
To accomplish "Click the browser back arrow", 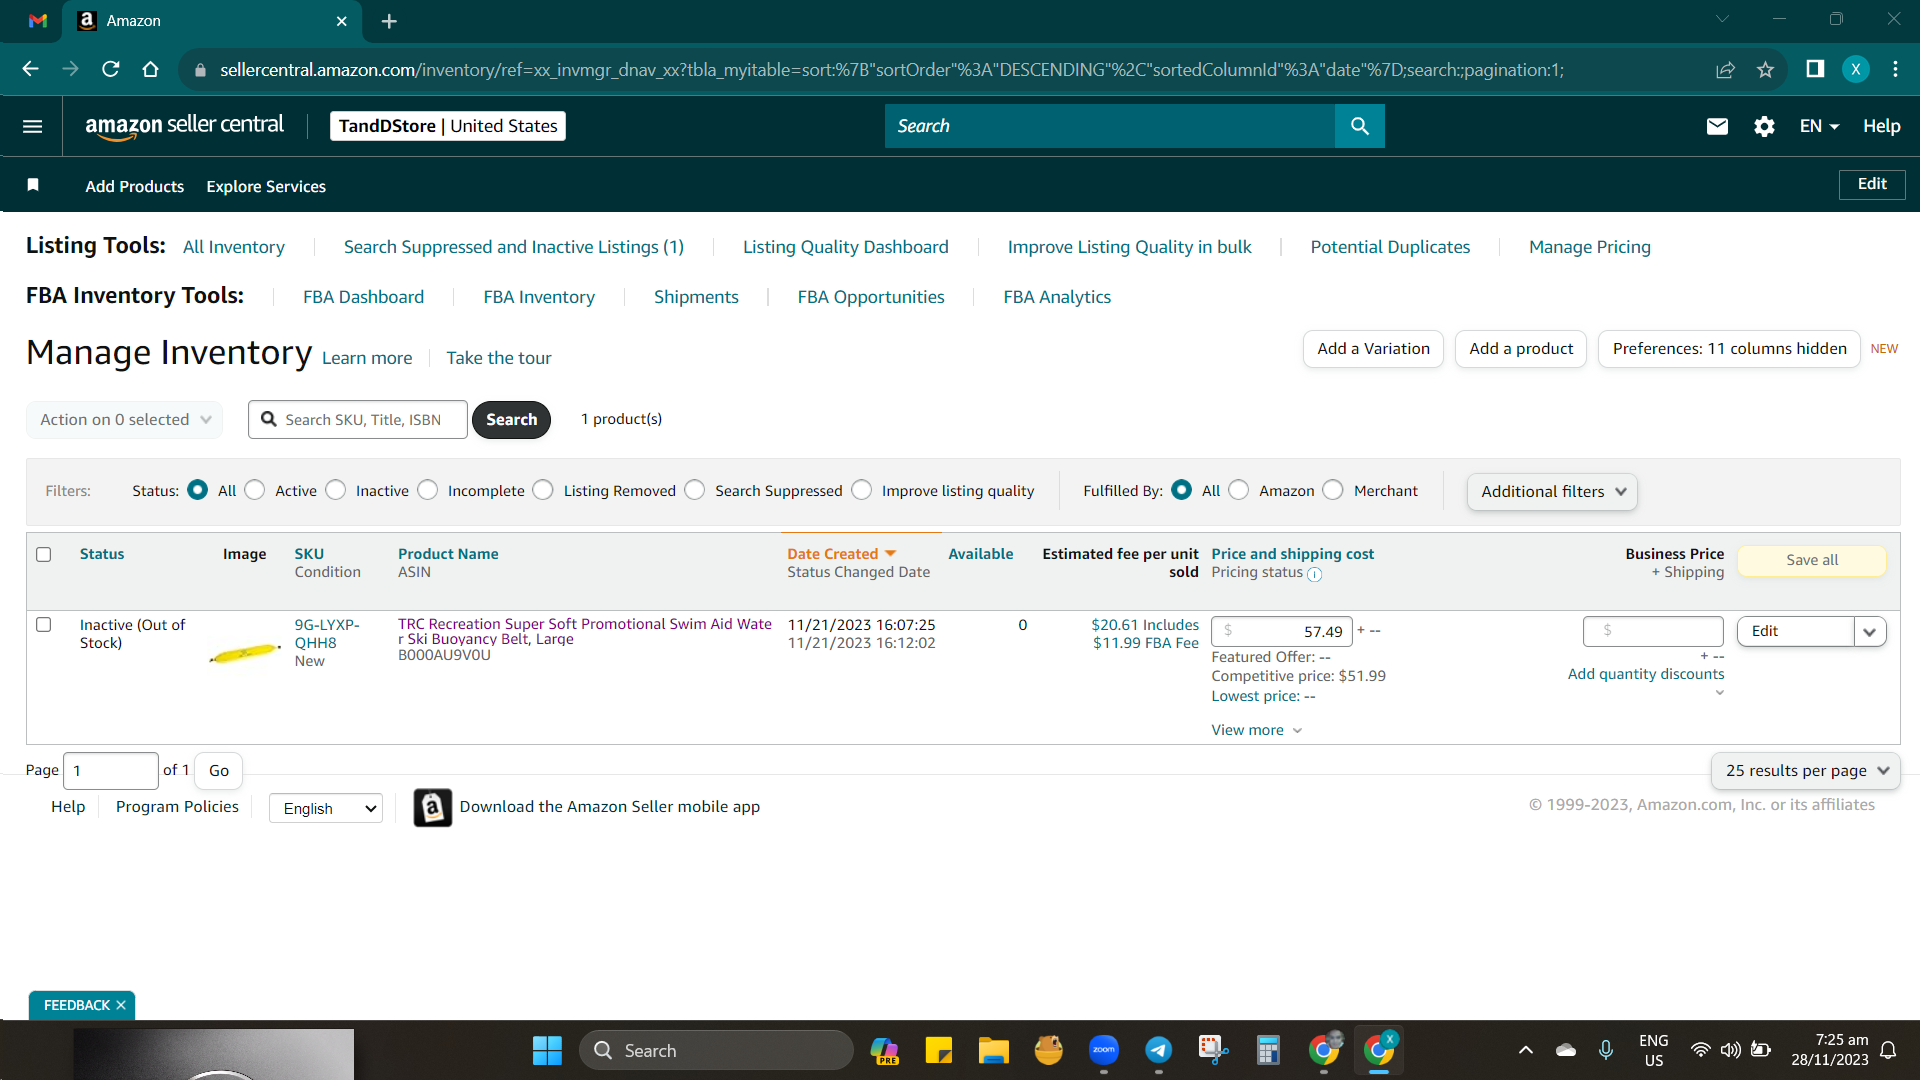I will point(30,69).
